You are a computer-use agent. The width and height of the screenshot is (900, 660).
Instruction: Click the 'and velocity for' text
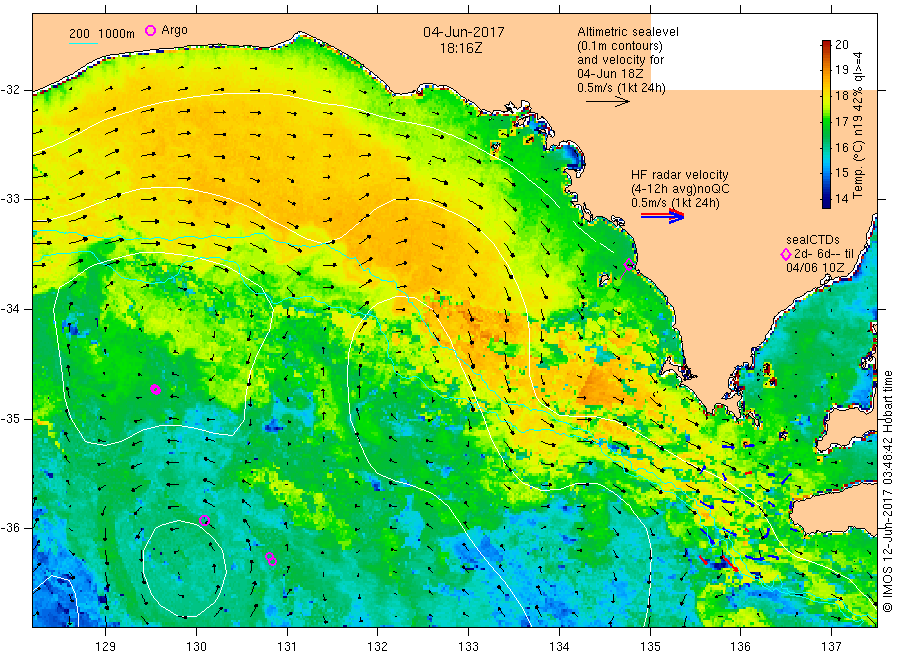coord(620,60)
